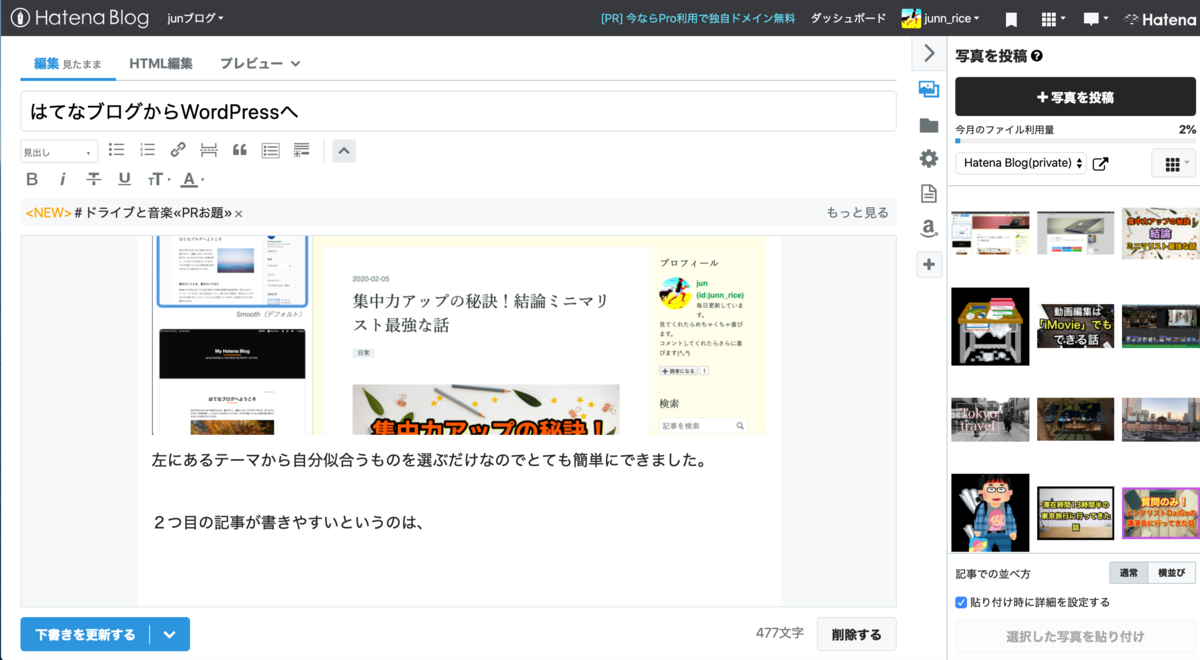The height and width of the screenshot is (660, 1200).
Task: Open the Amazon product sidebar tab
Action: point(929,229)
